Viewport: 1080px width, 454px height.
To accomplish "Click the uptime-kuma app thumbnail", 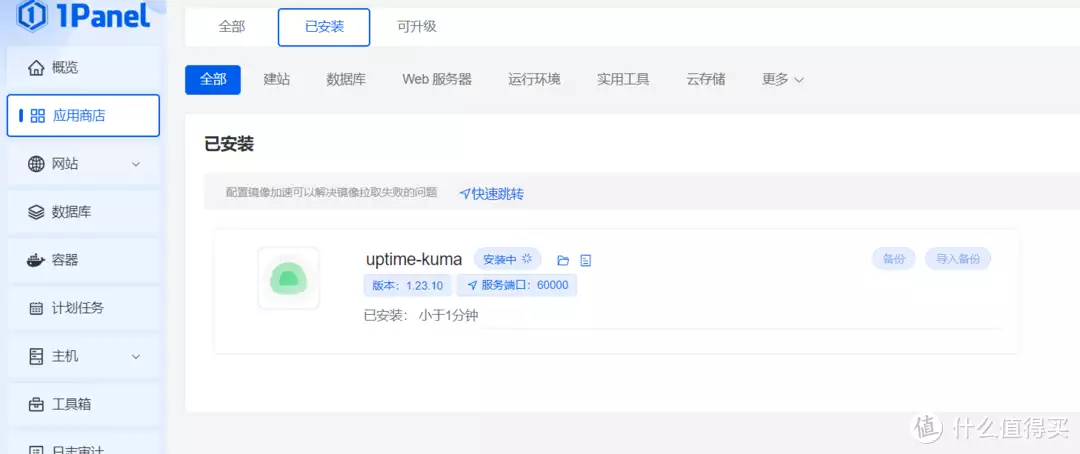I will click(288, 278).
